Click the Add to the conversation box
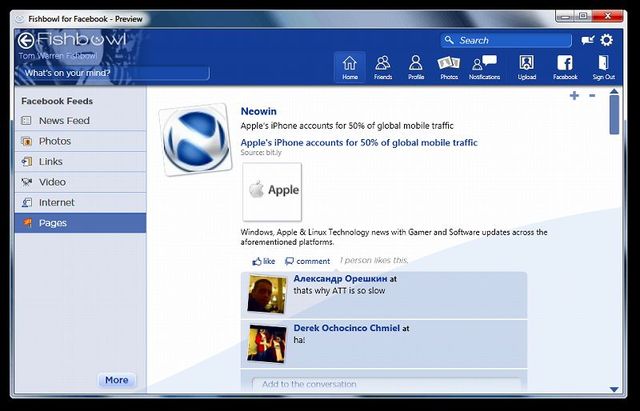 tap(387, 384)
